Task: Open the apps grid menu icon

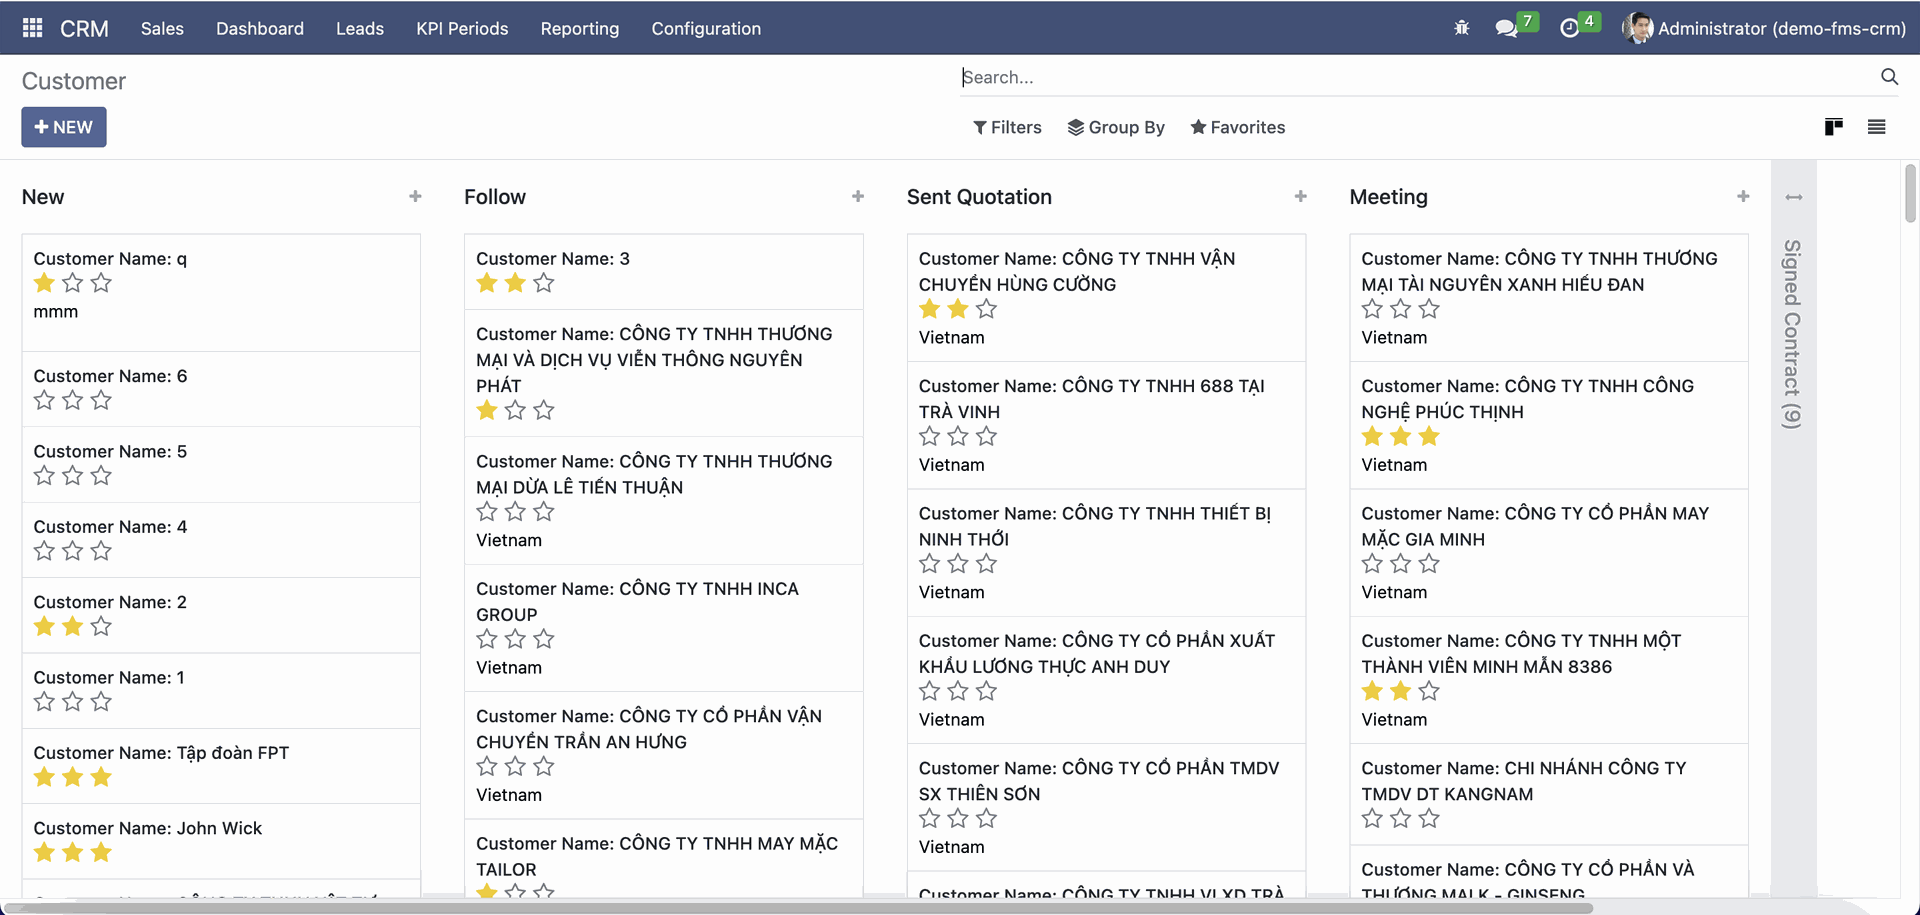Action: (32, 28)
